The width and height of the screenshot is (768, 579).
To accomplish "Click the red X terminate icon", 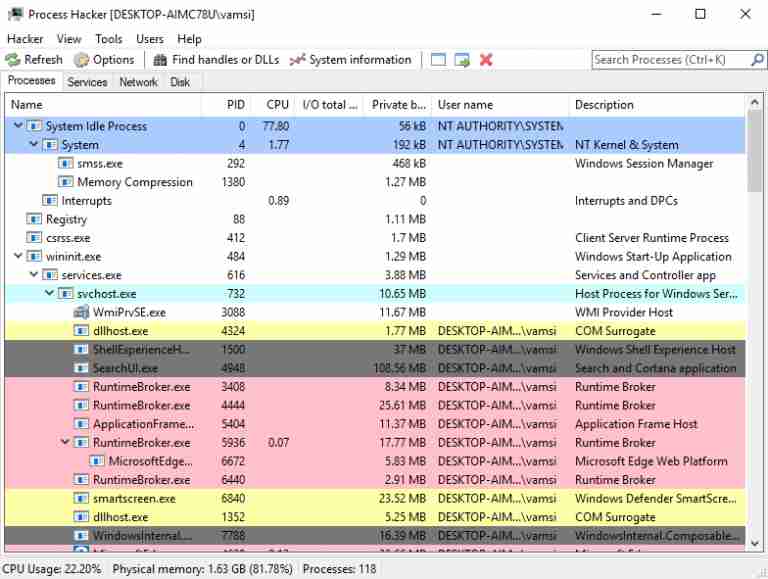I will tap(486, 60).
